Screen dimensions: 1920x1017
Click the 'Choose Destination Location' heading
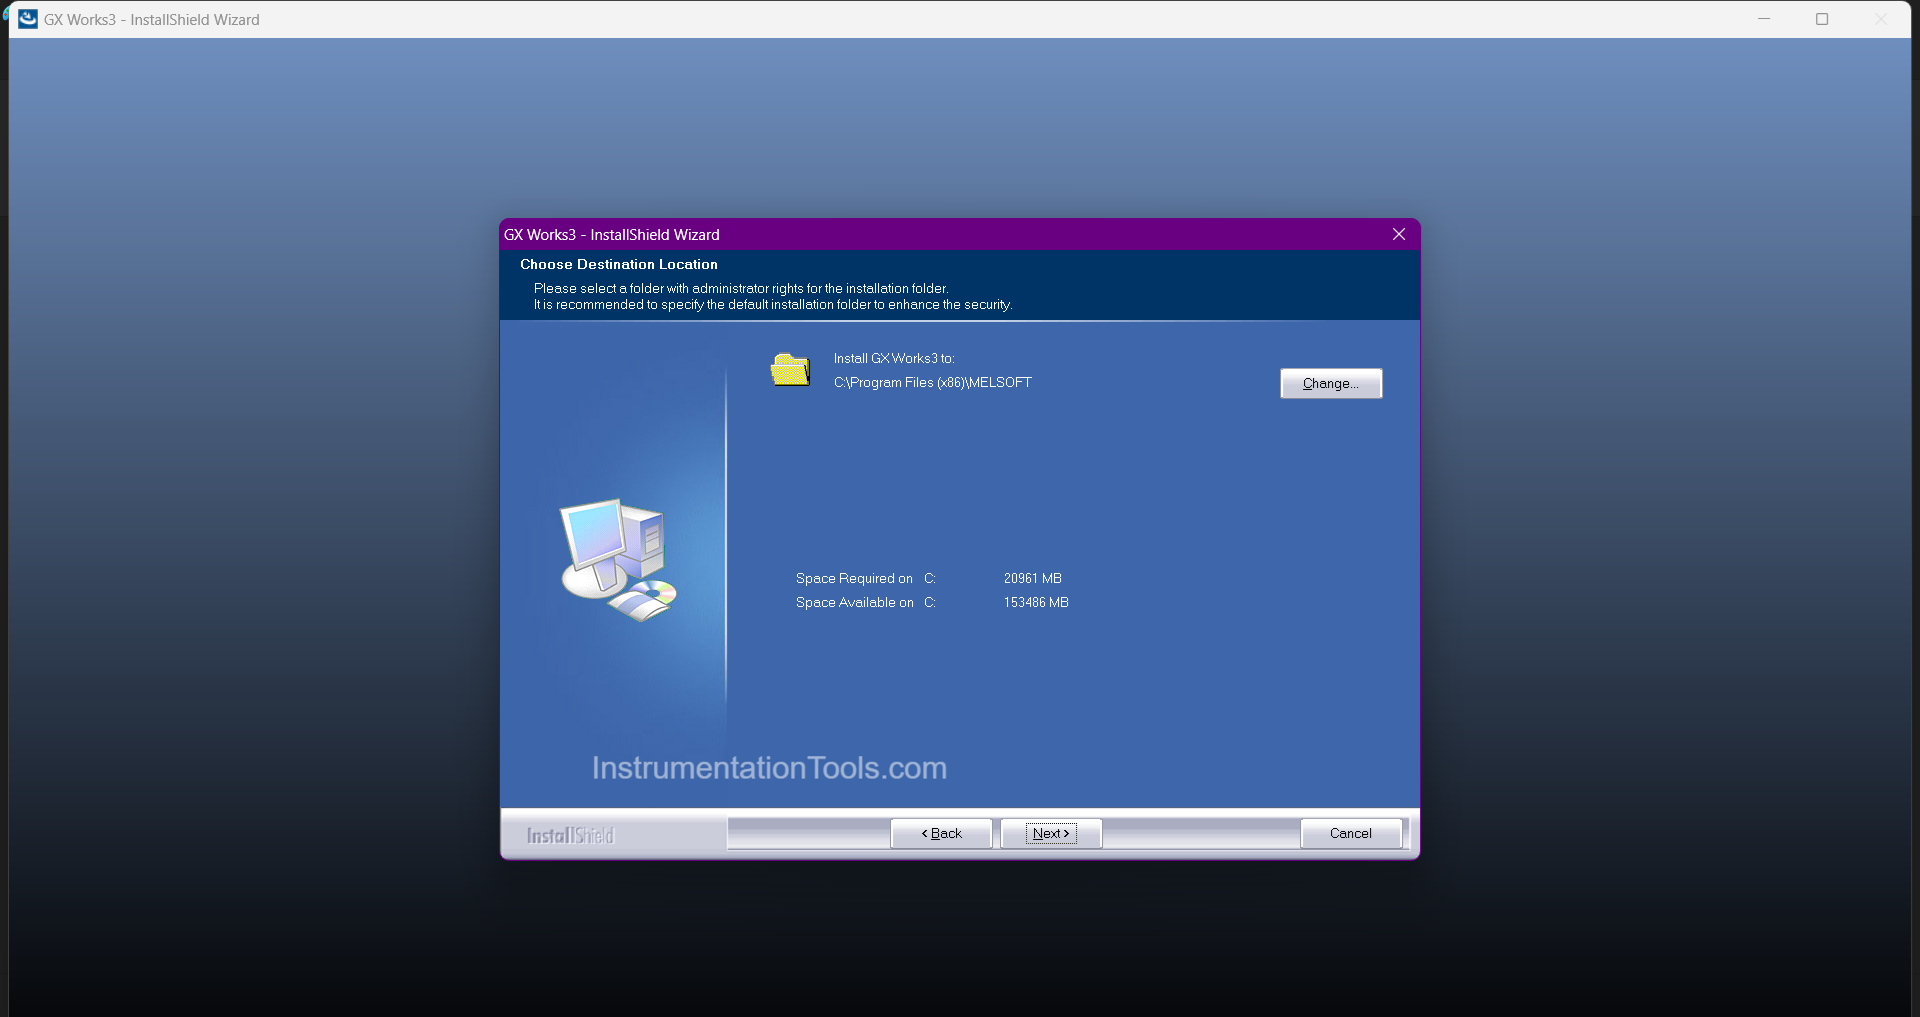pyautogui.click(x=619, y=264)
